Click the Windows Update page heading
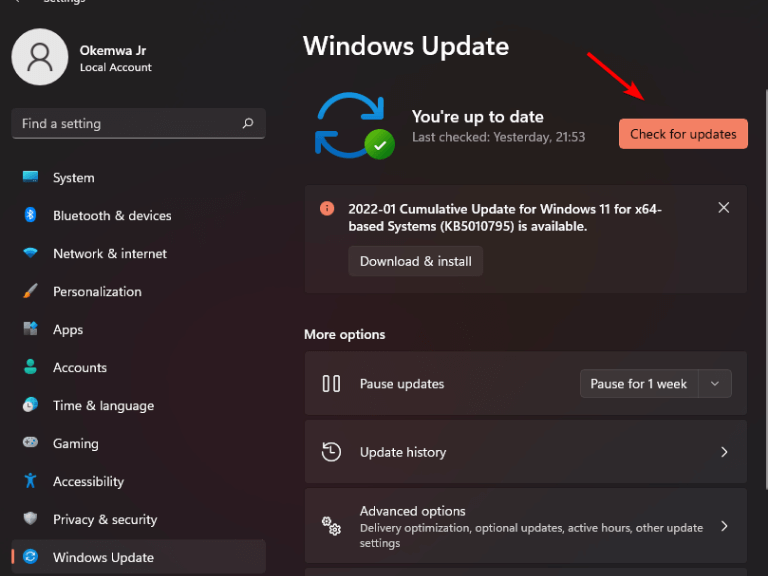 (x=406, y=46)
